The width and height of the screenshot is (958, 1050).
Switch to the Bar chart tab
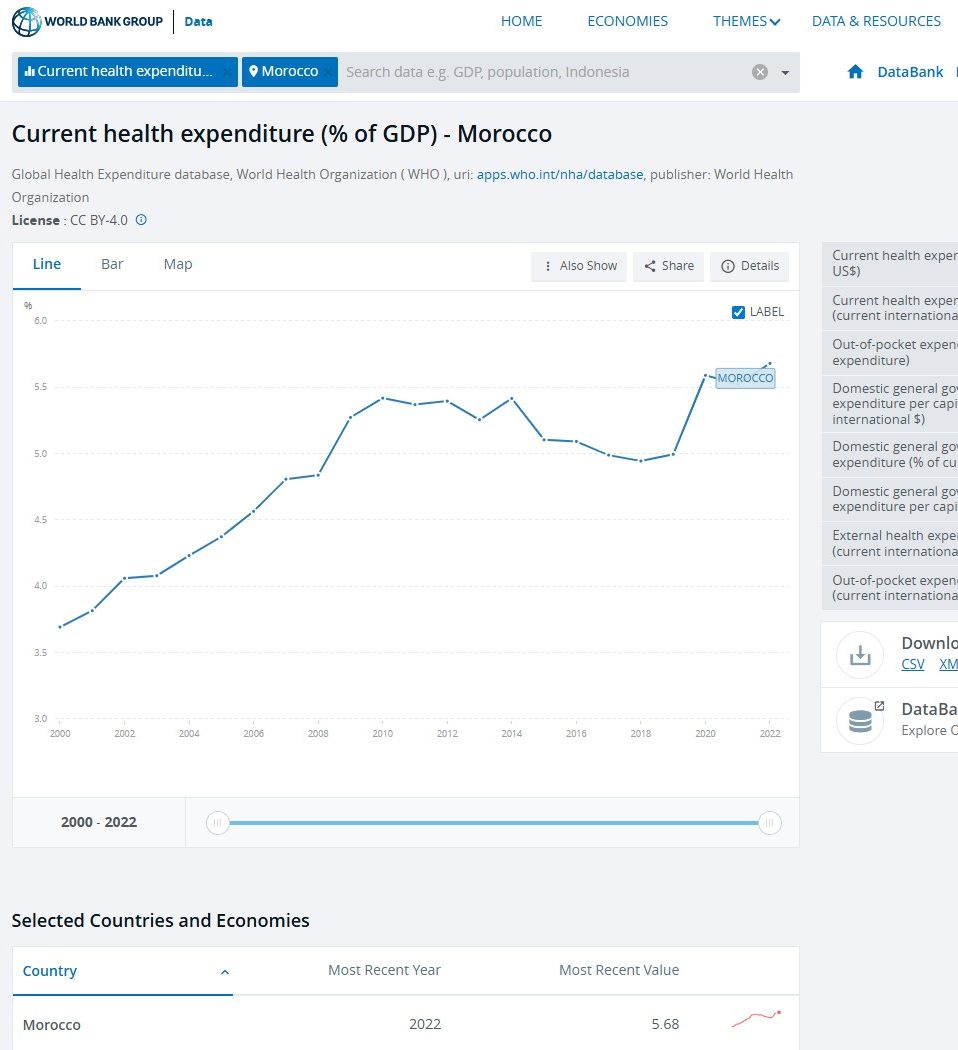pos(112,264)
